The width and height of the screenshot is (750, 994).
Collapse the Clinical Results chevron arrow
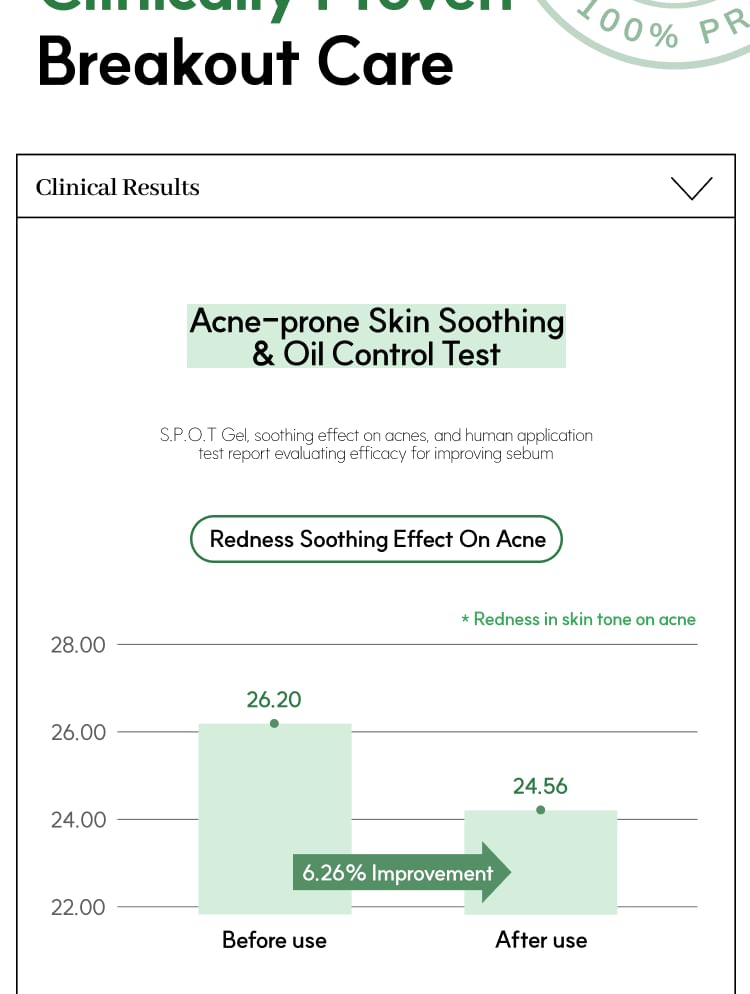(691, 188)
